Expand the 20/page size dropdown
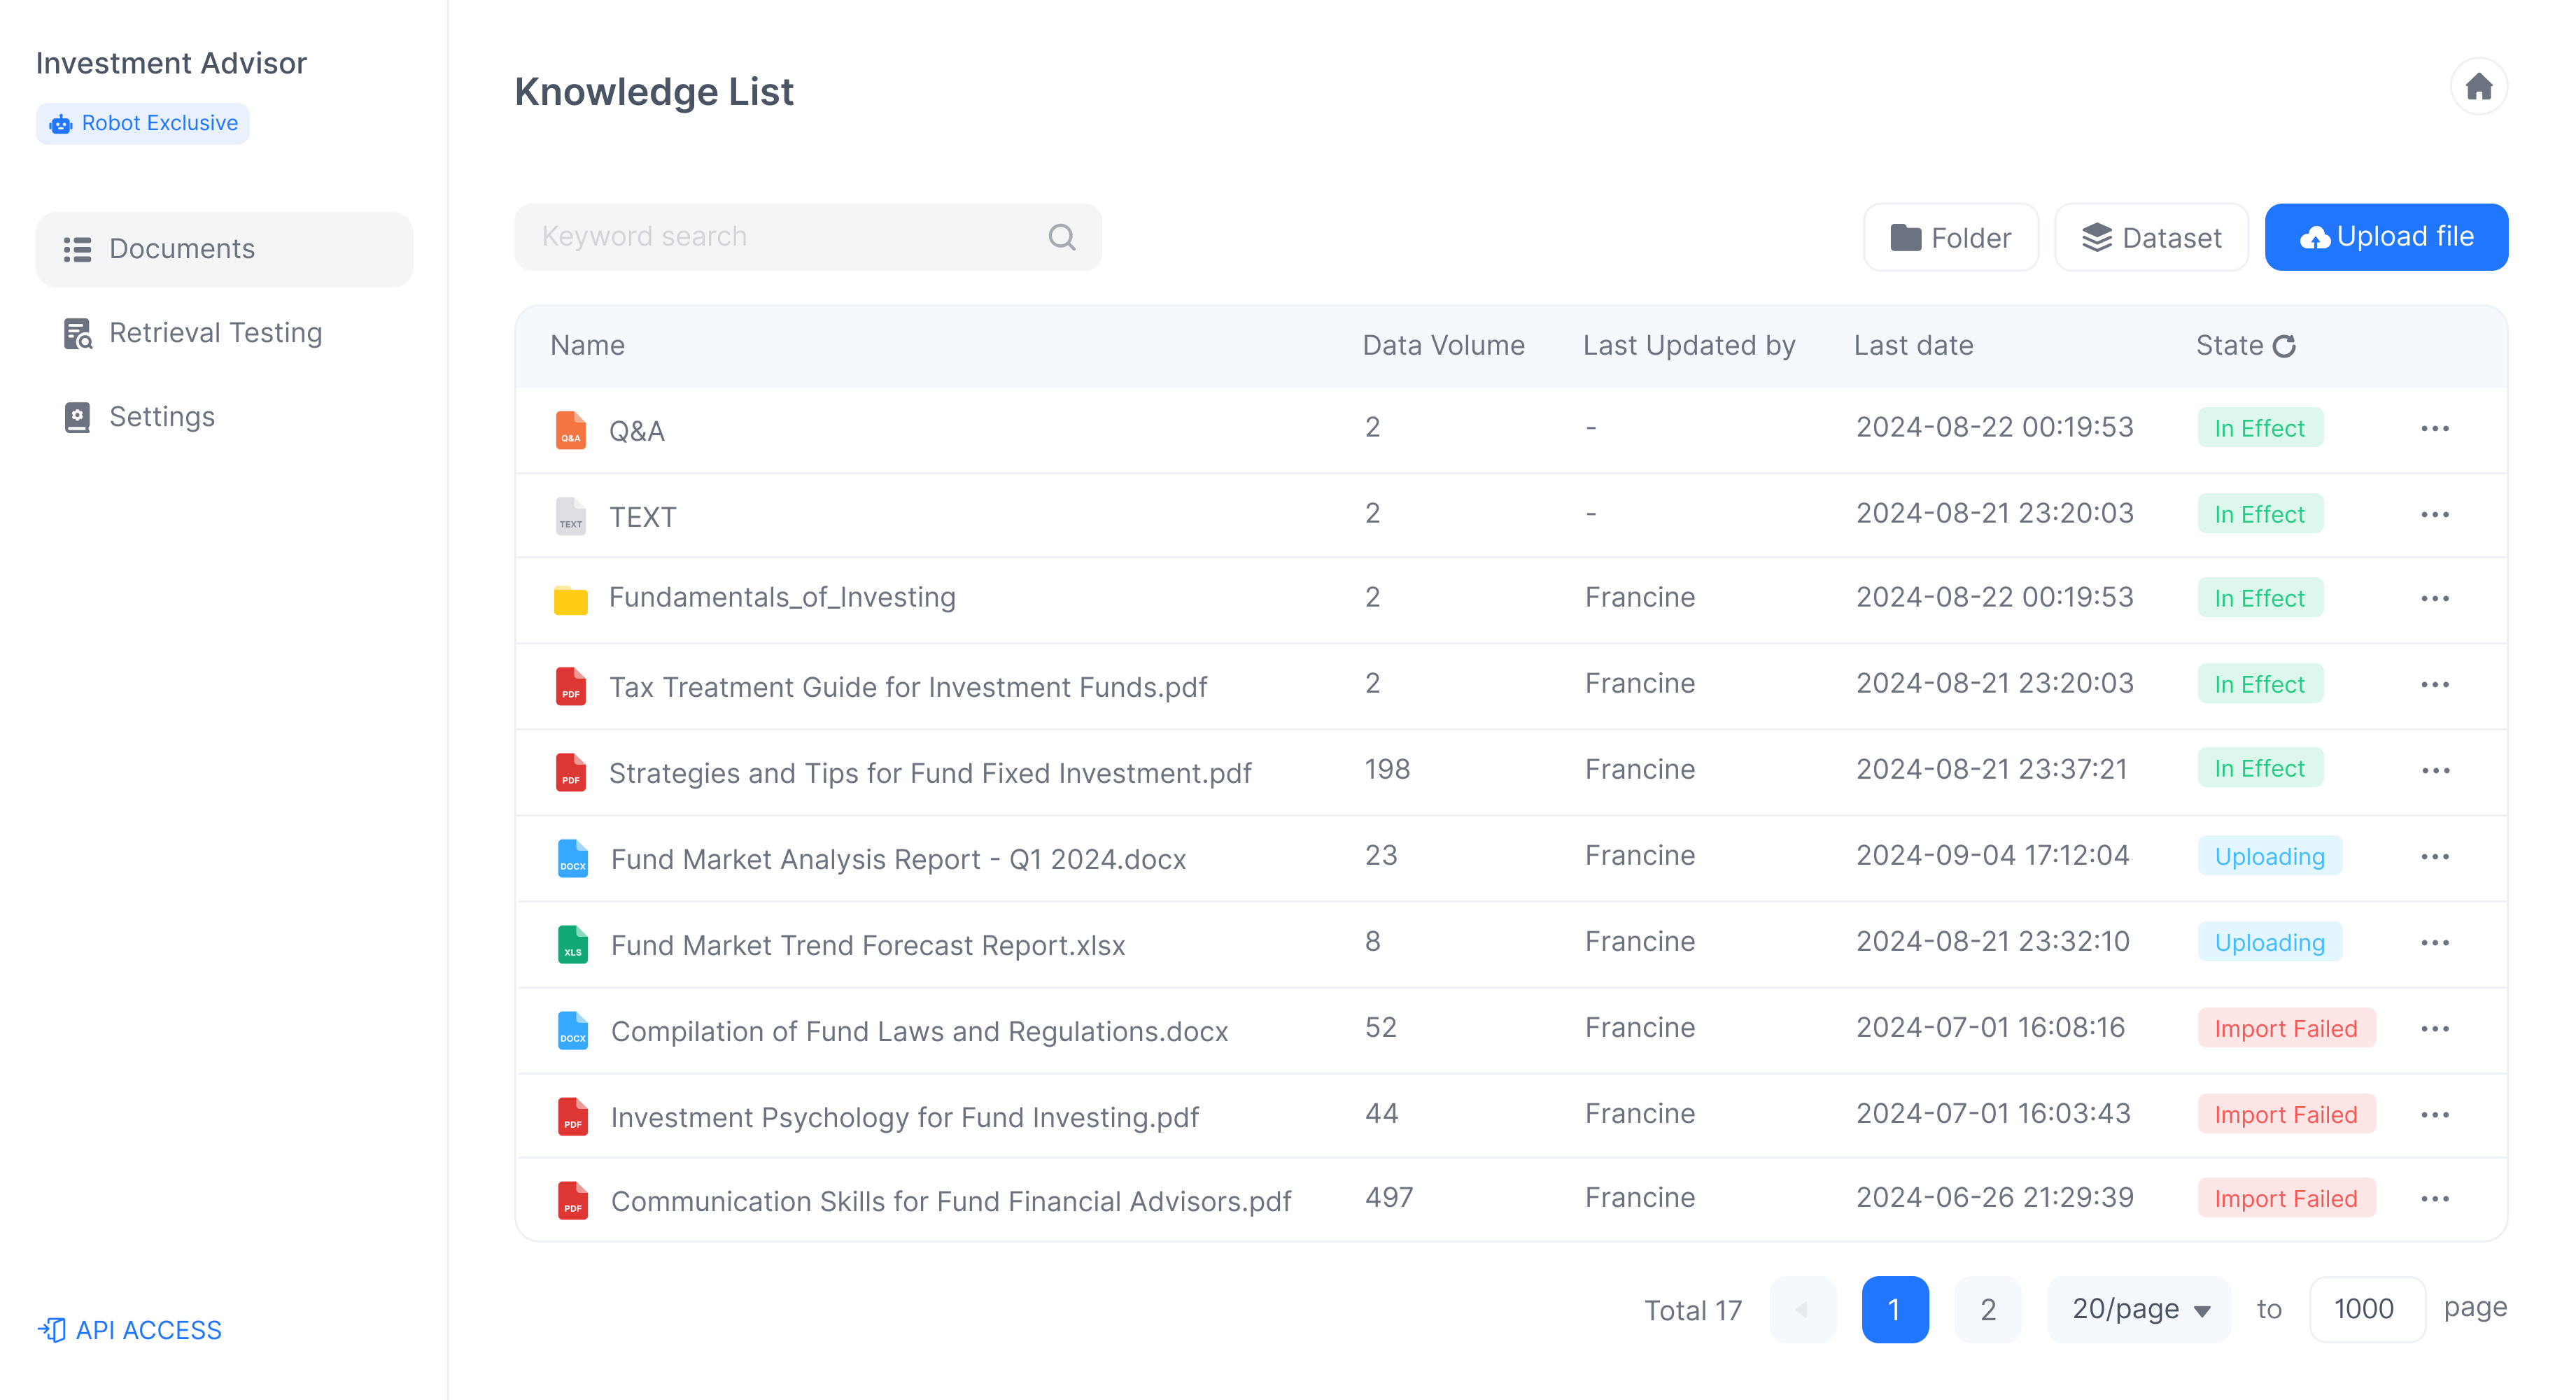Screen dimensions: 2576x1400 click(2139, 1309)
